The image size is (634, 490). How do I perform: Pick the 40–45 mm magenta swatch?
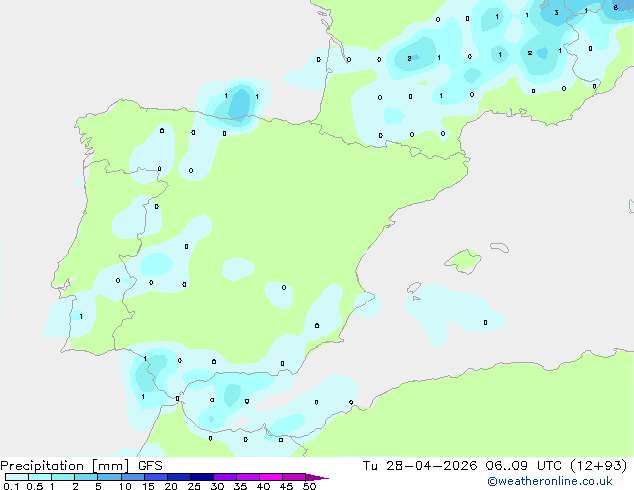pos(271,477)
